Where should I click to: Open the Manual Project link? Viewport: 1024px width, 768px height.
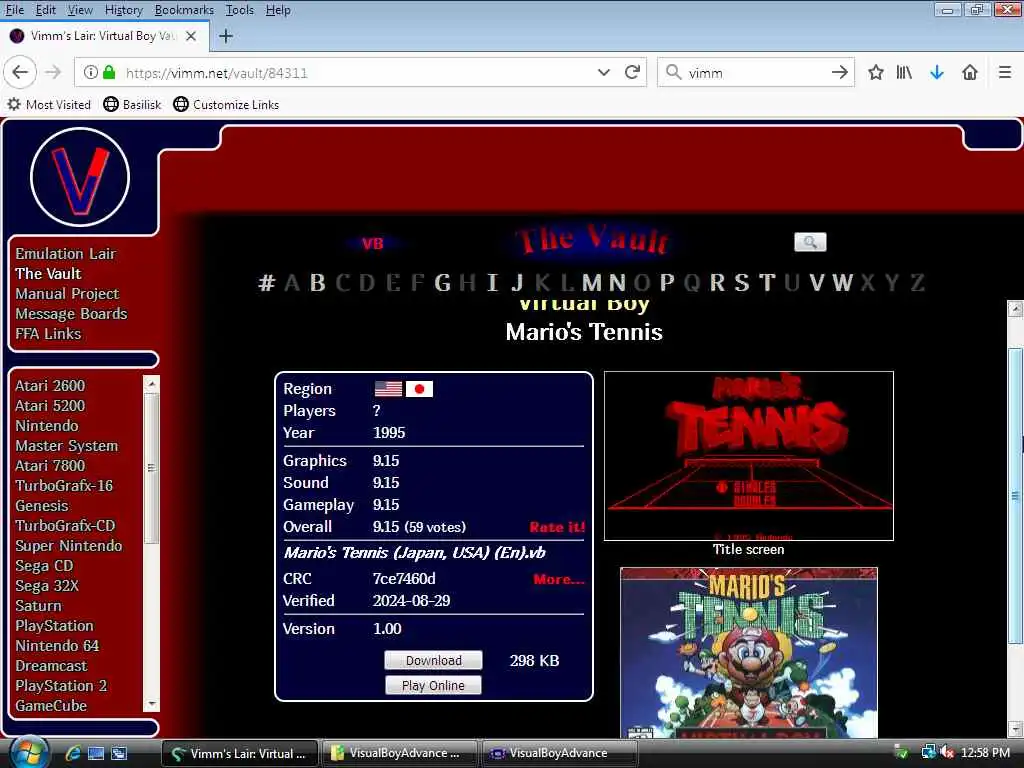tap(67, 294)
